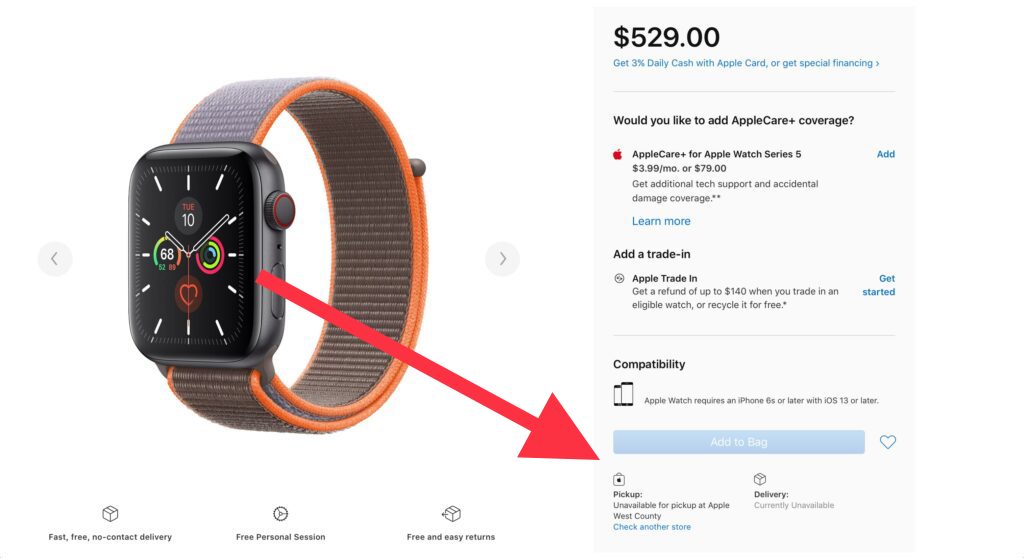Click the Free Personal Session icon
Screen dimensions: 1024x558
[x=280, y=514]
